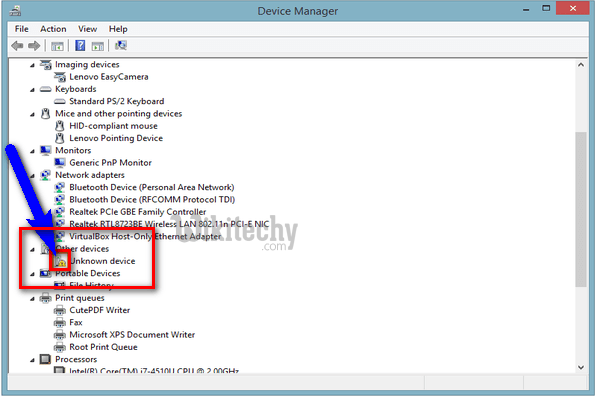Select Generic PnP Monitor label
This screenshot has height=396, width=595.
110,163
